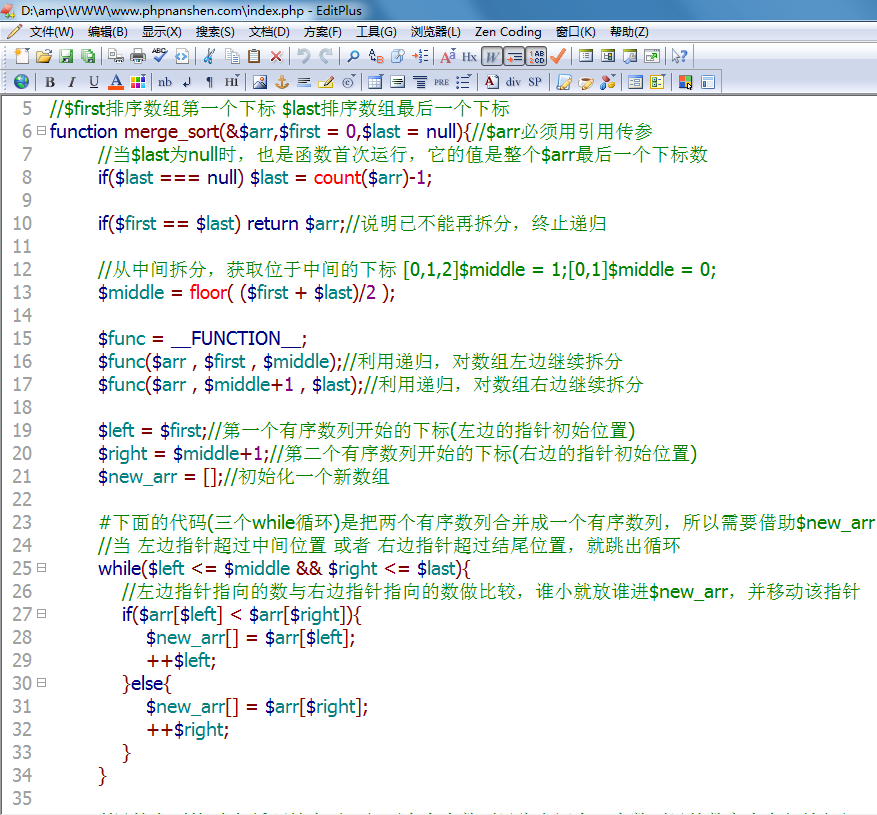Image resolution: width=877 pixels, height=815 pixels.
Task: Toggle Bold formatting button
Action: [x=50, y=82]
